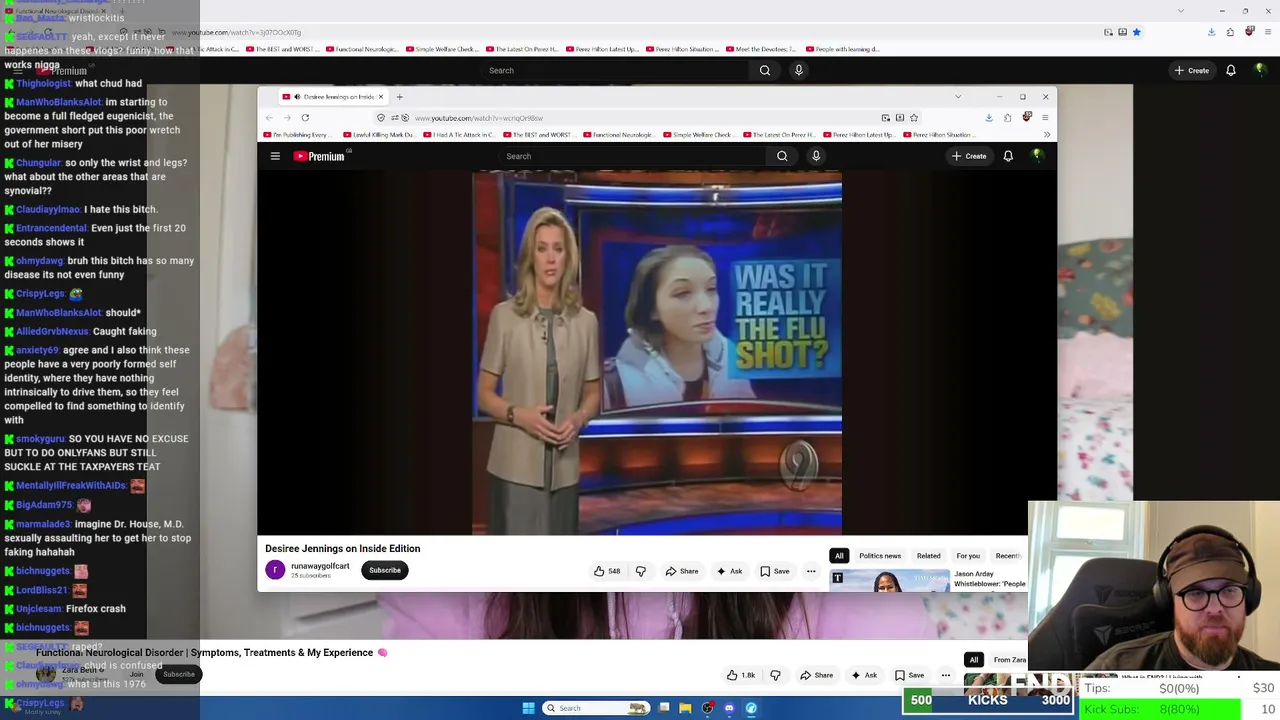Click search magnifier in background window

click(765, 70)
